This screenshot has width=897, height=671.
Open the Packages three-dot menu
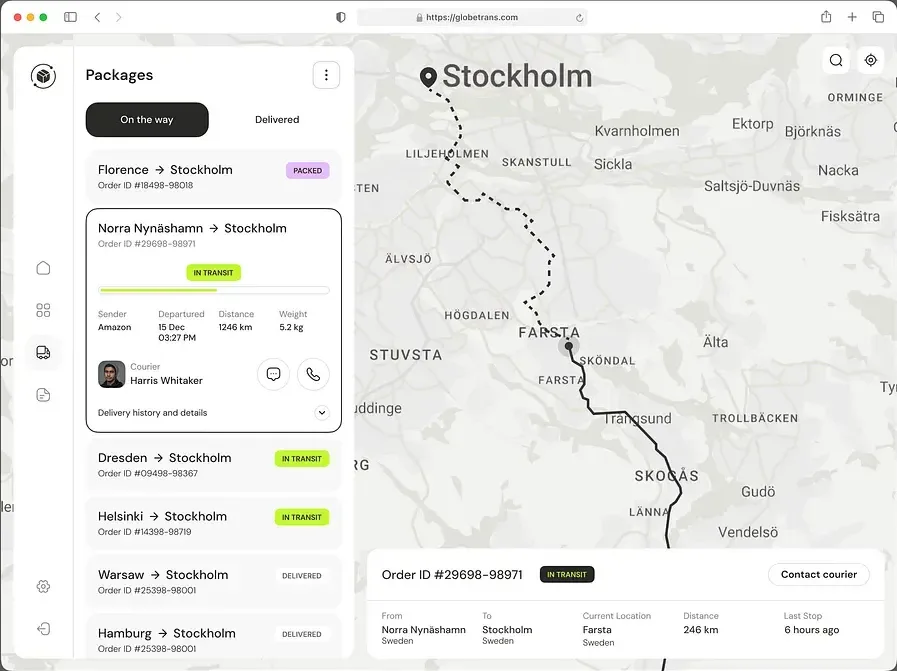coord(326,75)
